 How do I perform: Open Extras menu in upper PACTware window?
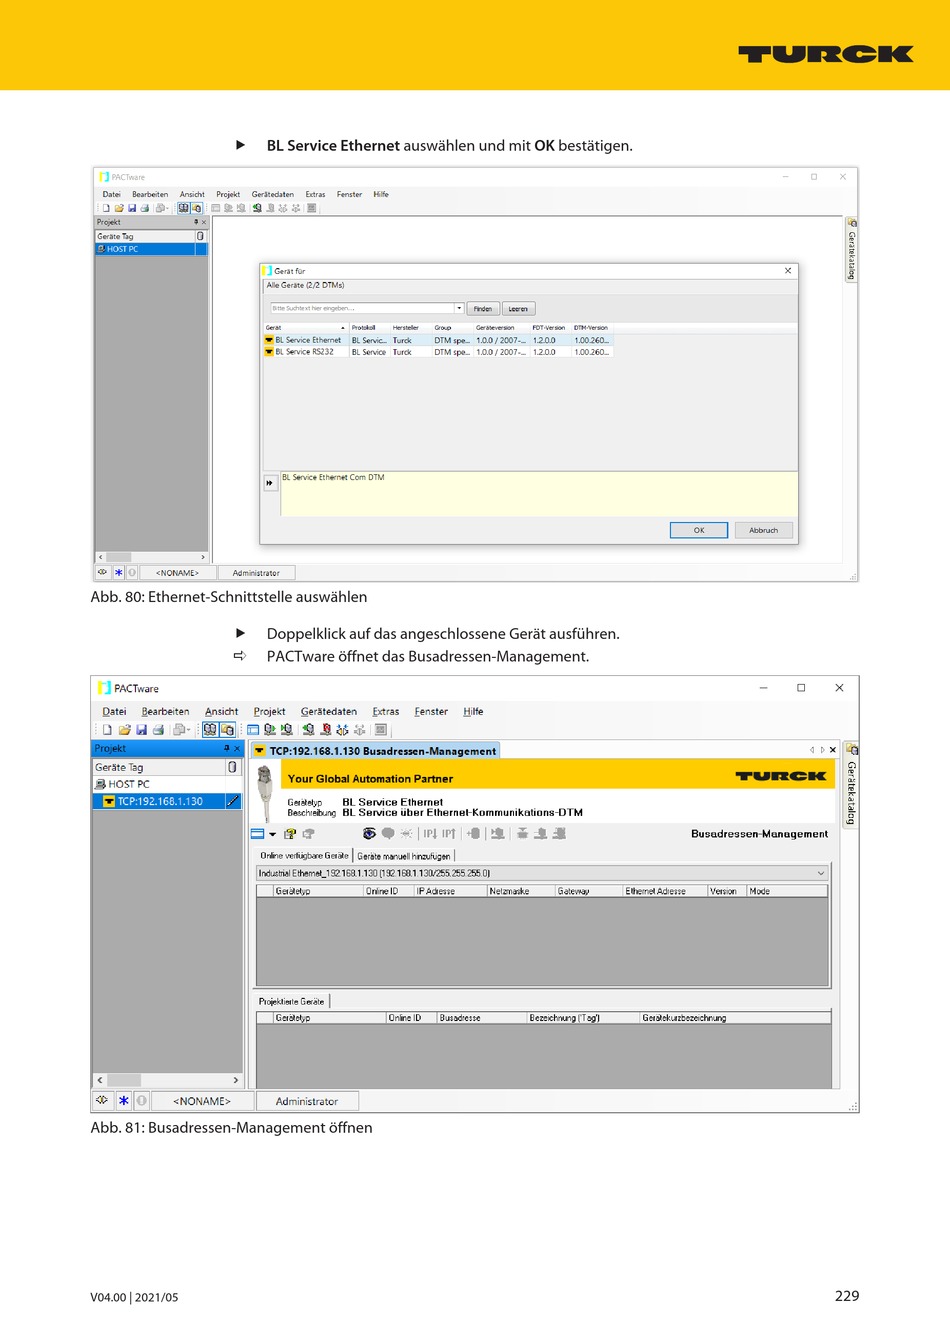point(315,194)
